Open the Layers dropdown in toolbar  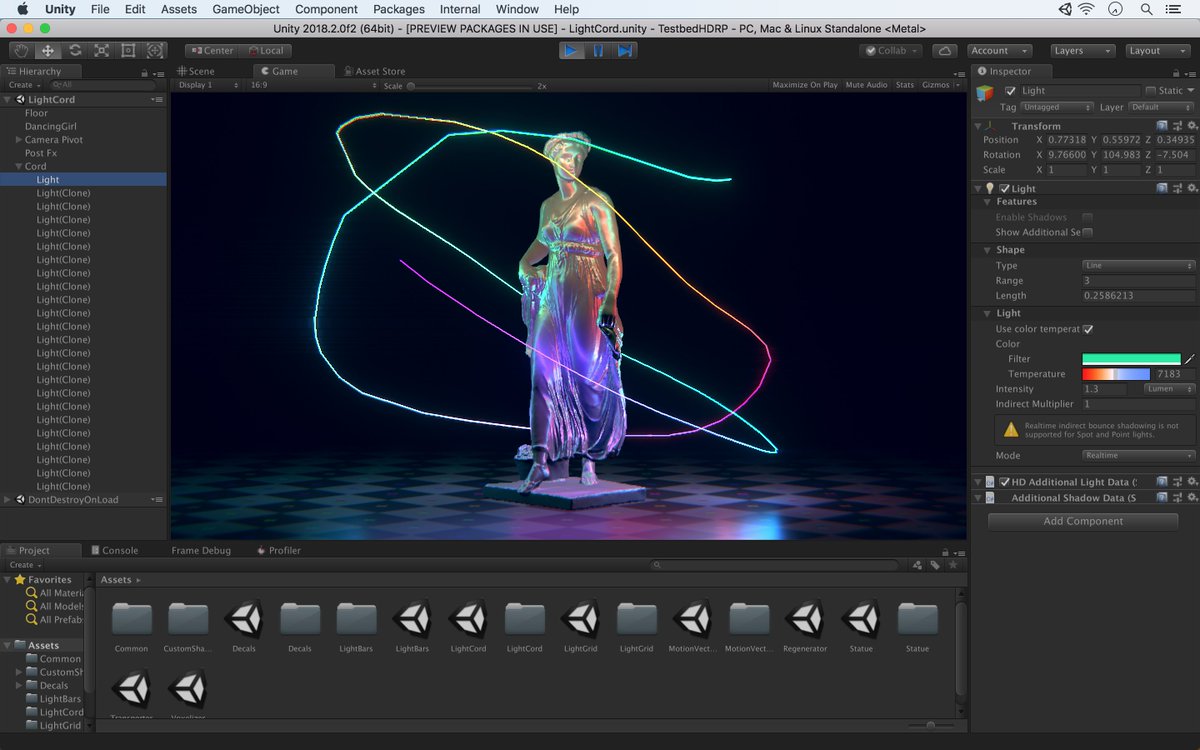(x=1082, y=50)
